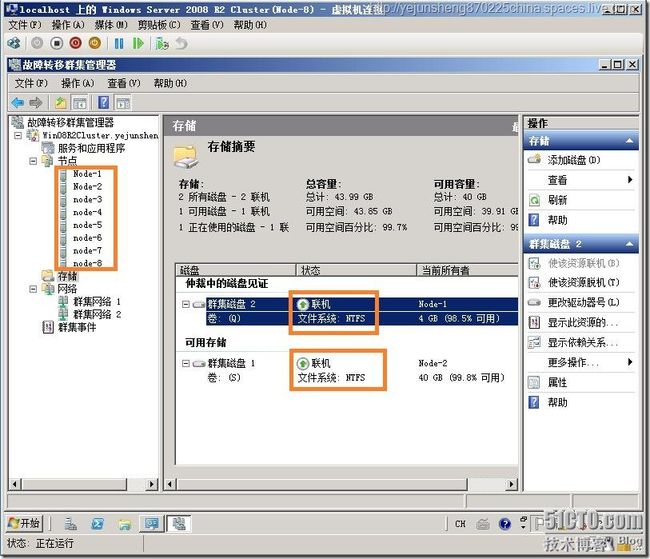Expand 更多操作 submenu arrow
This screenshot has width=650, height=559.
(630, 362)
